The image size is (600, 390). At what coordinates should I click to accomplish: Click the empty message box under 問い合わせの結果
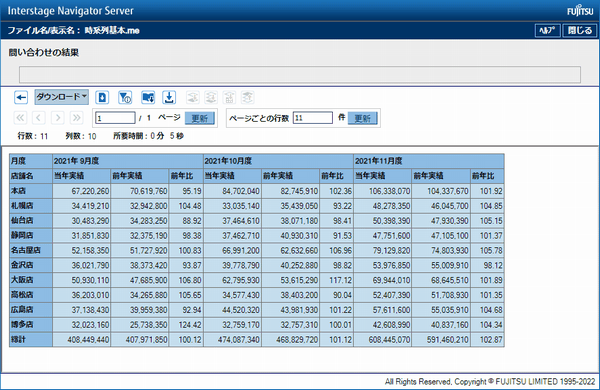tap(300, 75)
